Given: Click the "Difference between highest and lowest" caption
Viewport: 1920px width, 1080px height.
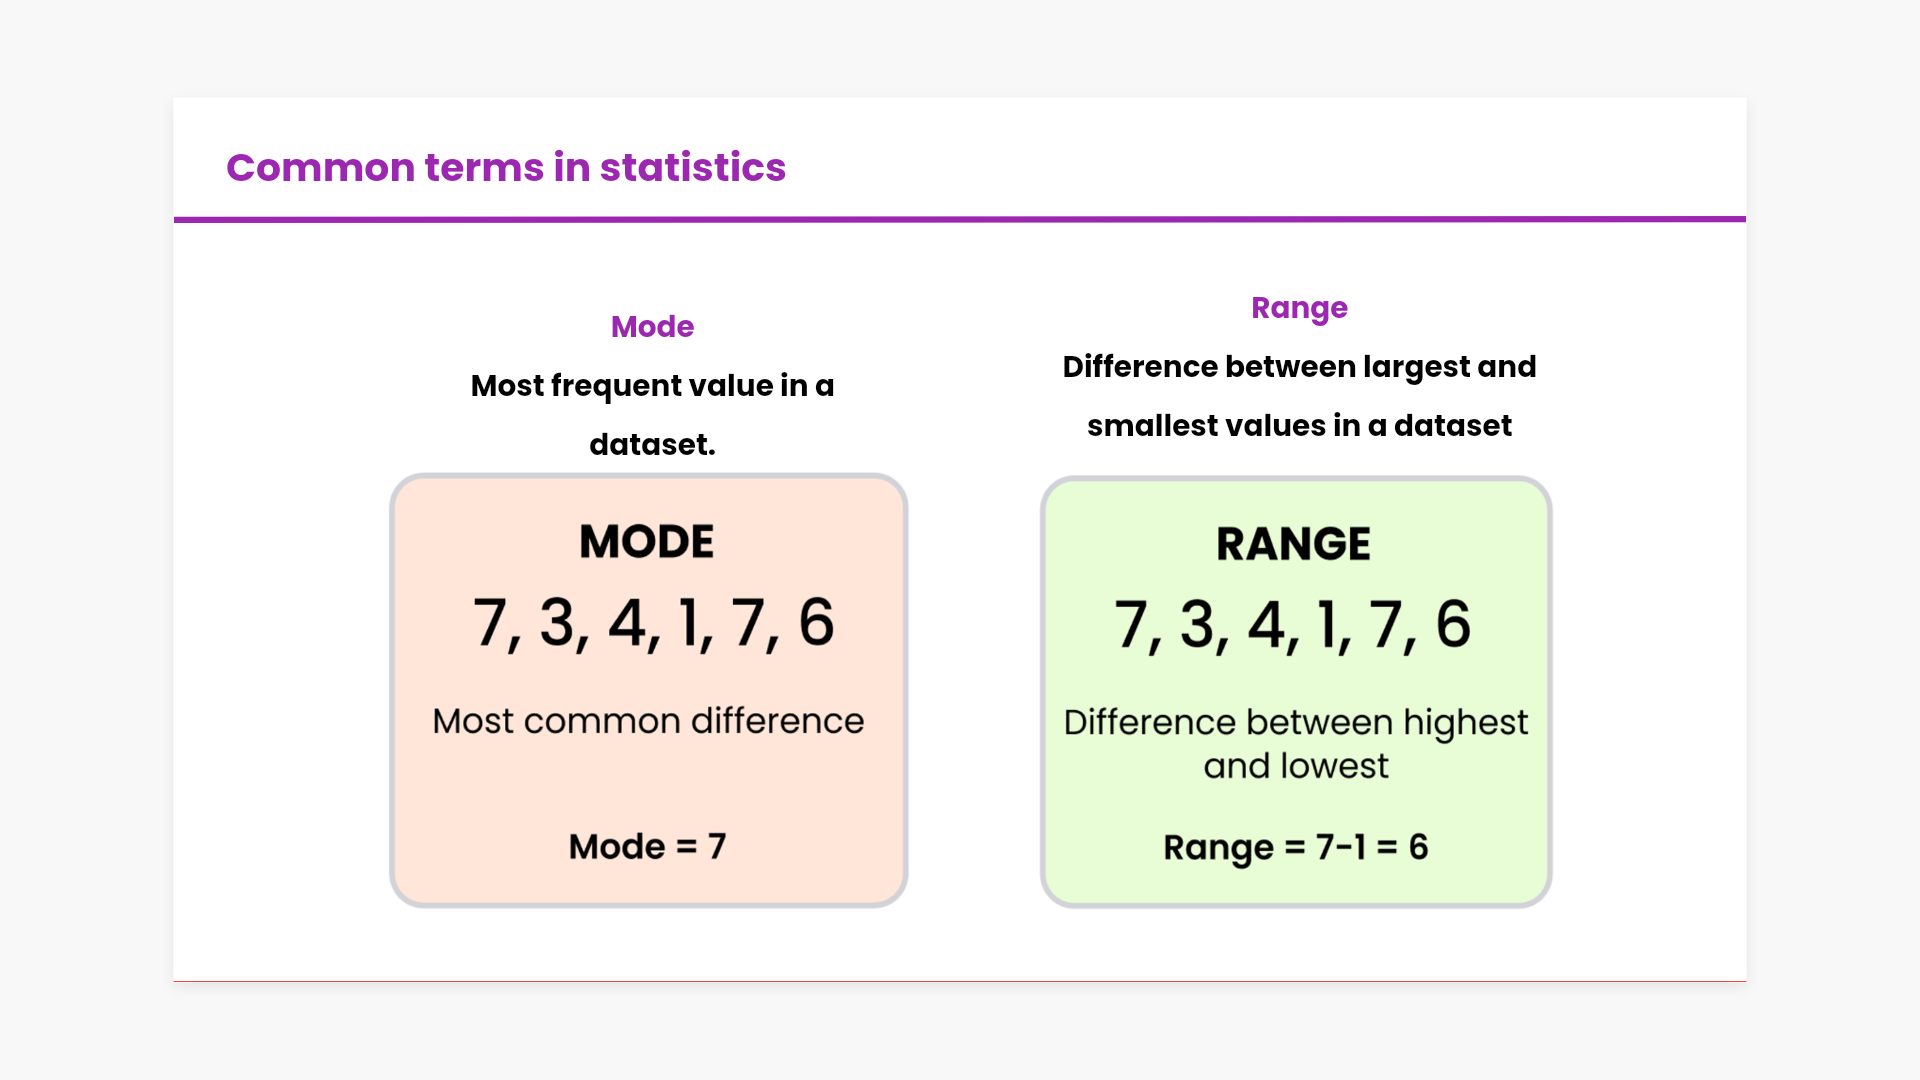Looking at the screenshot, I should [1295, 743].
